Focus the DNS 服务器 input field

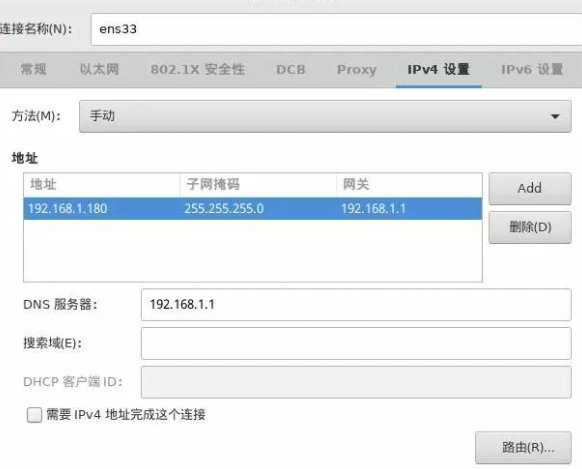[x=356, y=305]
